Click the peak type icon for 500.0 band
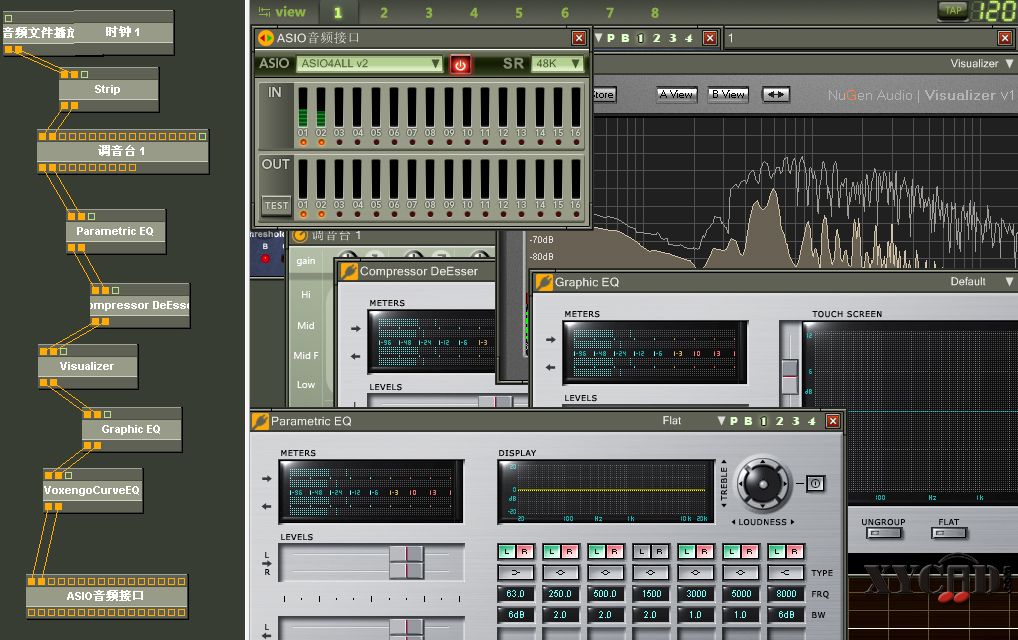The width and height of the screenshot is (1018, 640). pyautogui.click(x=605, y=572)
